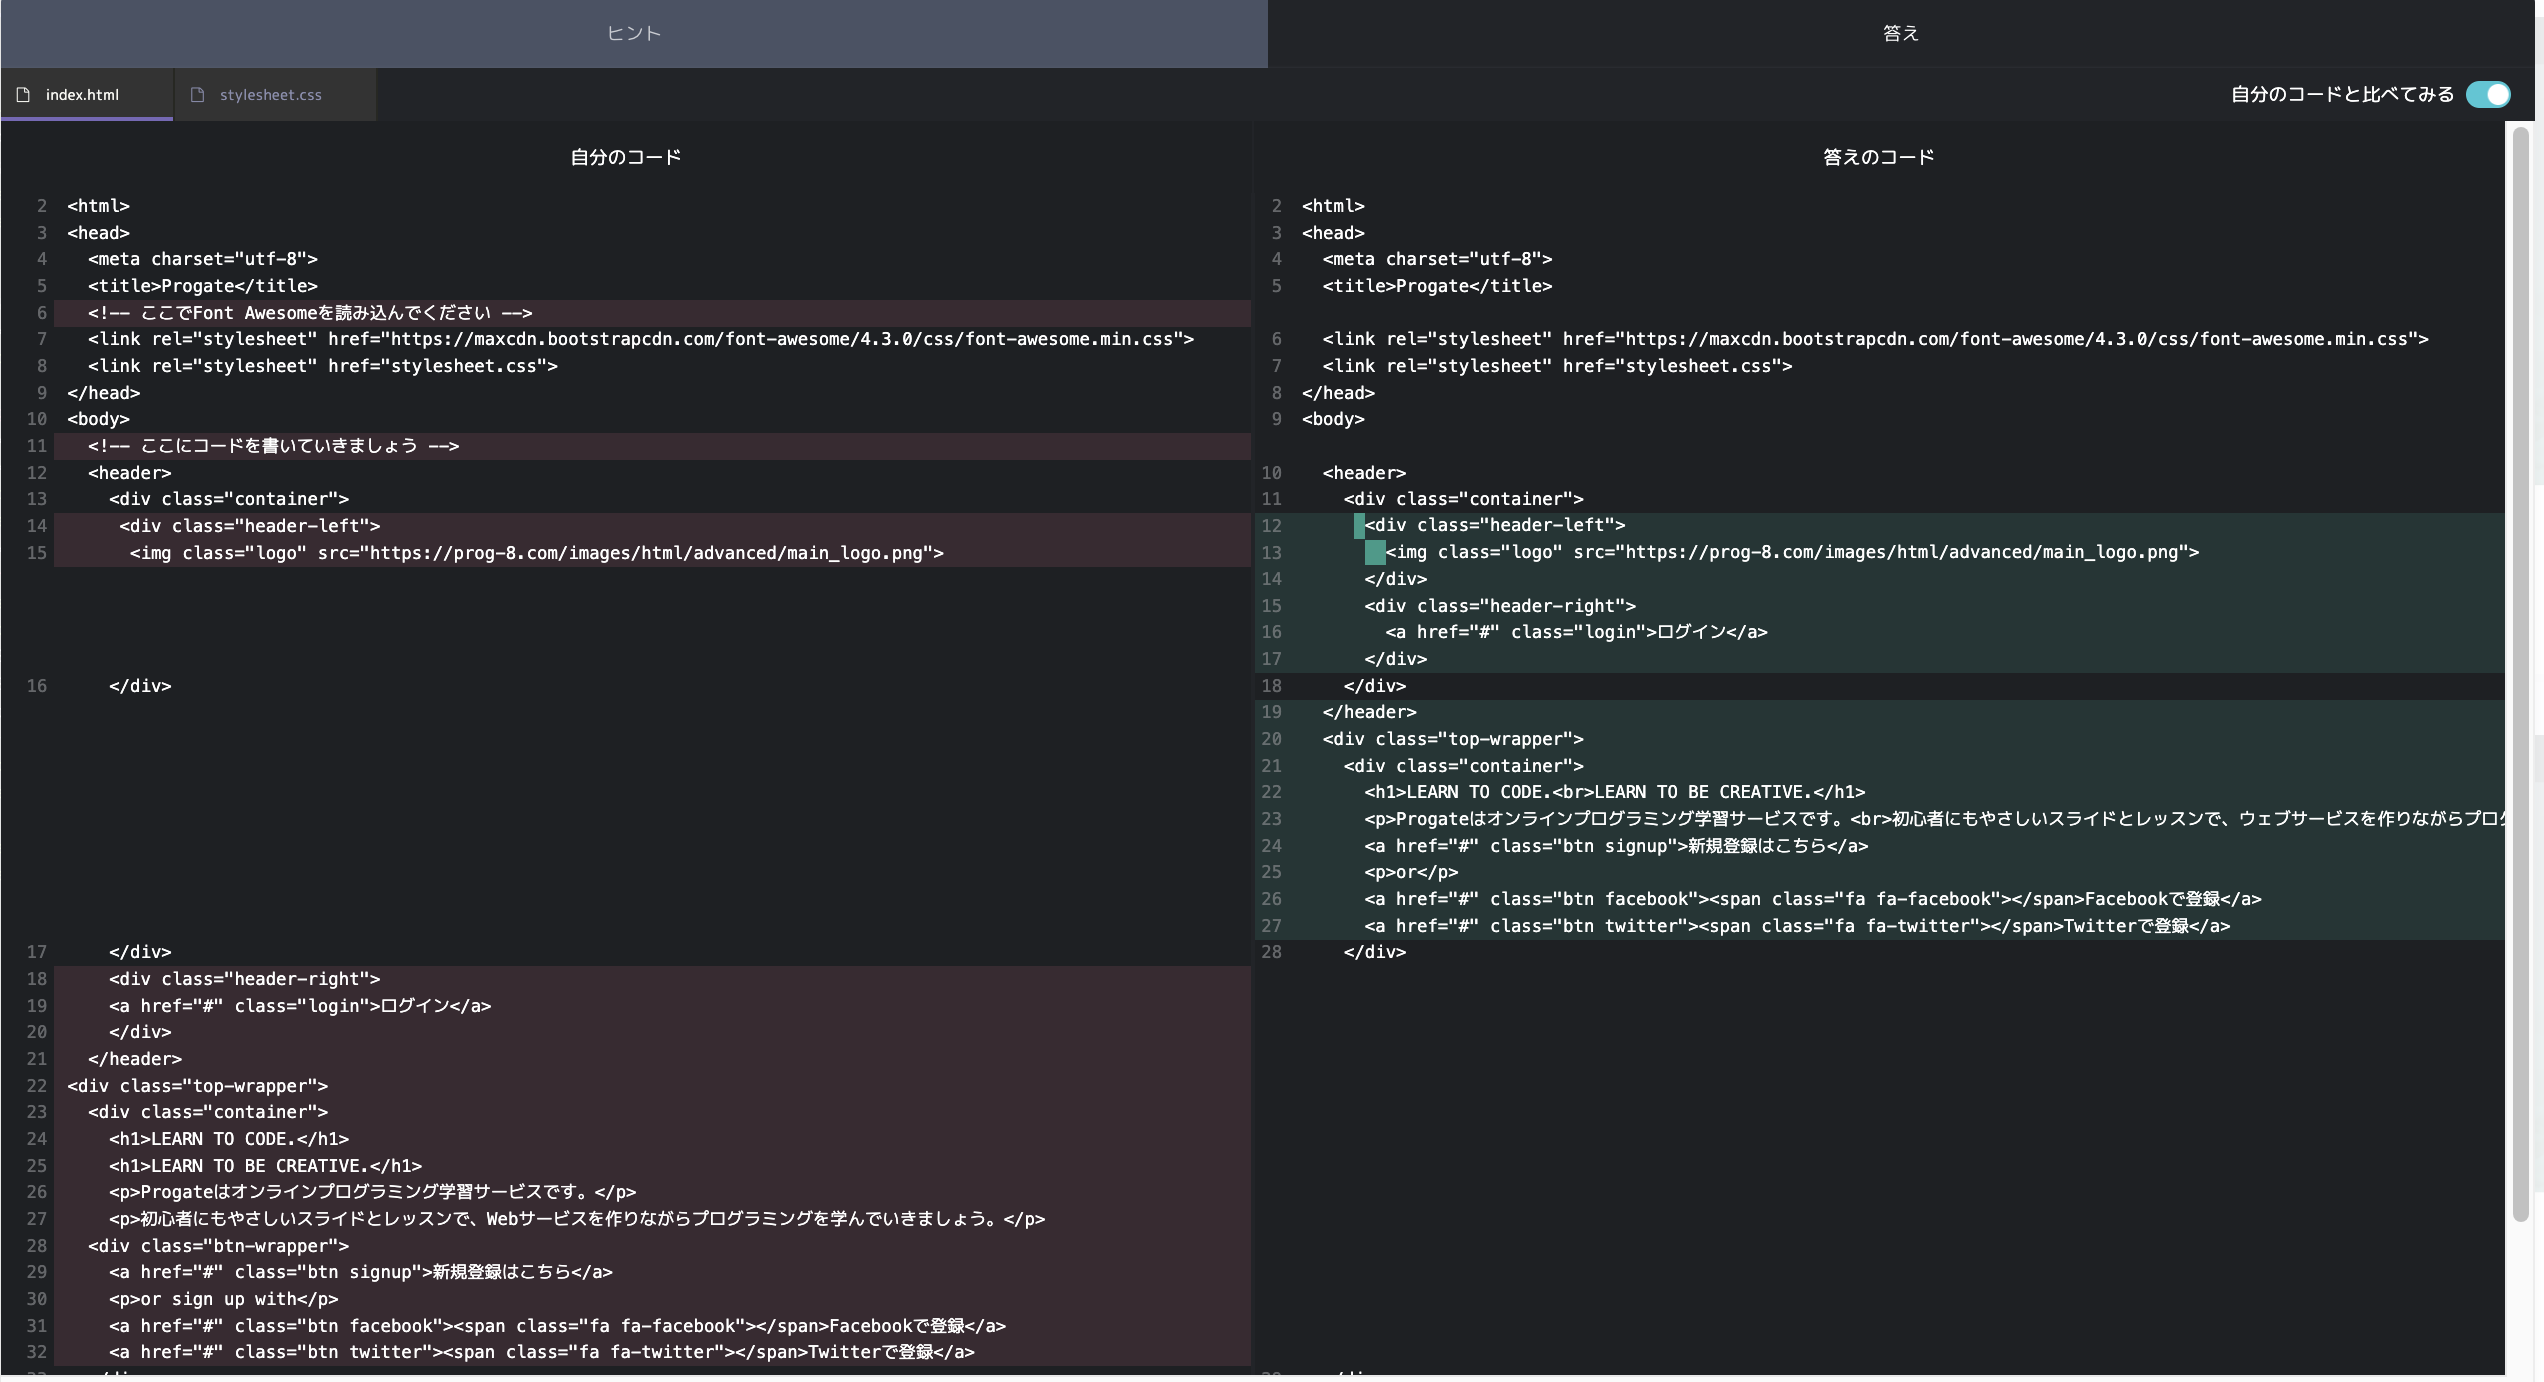Click the 新規登録はこちら link text in your code
Viewport: 2544px width, 1382px height.
pyautogui.click(x=500, y=1272)
